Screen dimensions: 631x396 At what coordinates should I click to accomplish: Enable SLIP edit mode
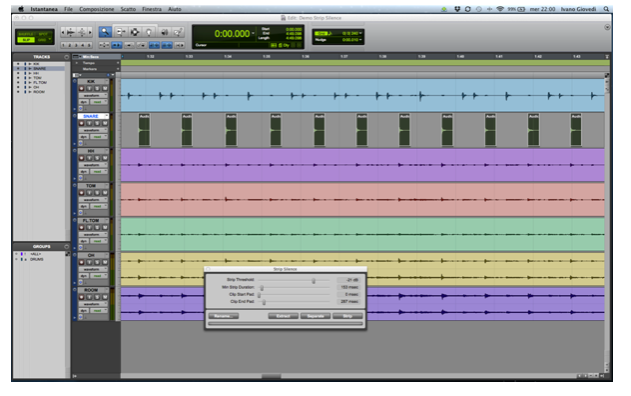point(26,40)
